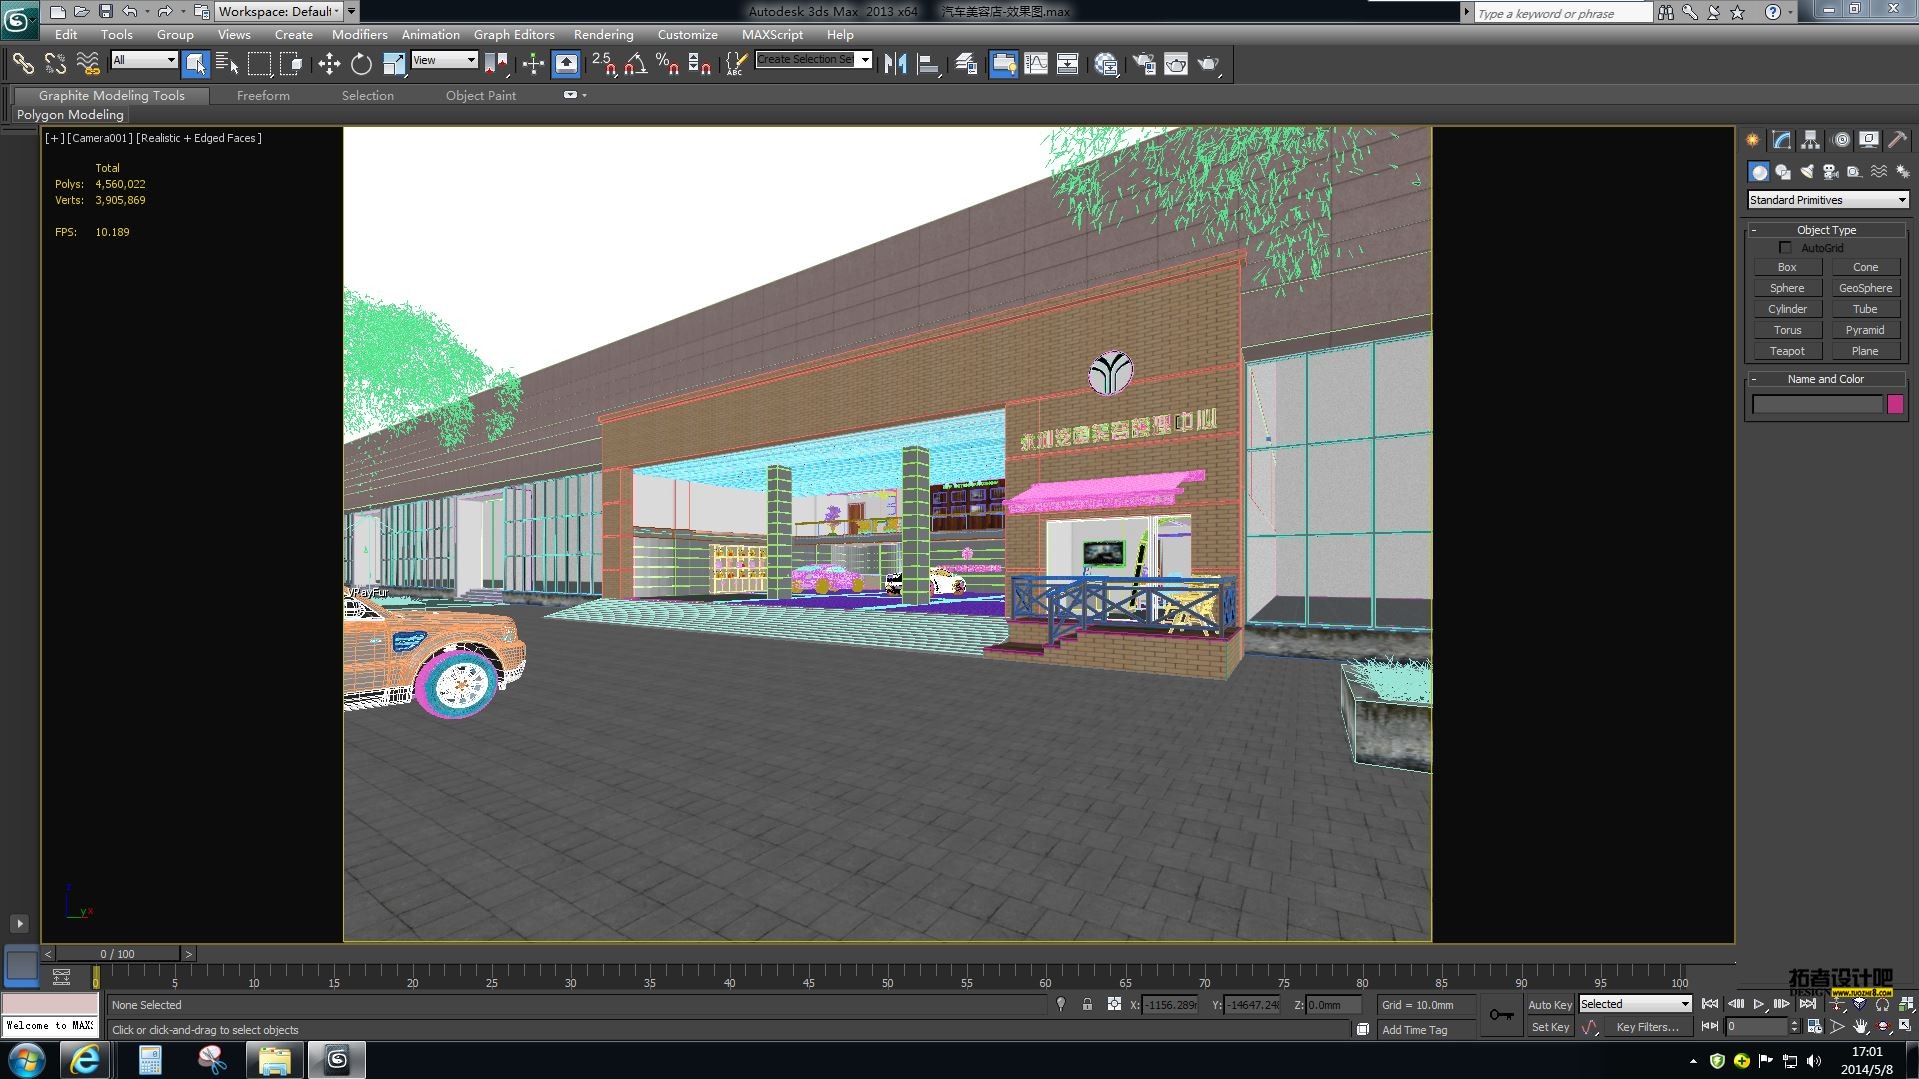Open the Edit Named Selection Sets icon
This screenshot has height=1079, width=1919.
tap(736, 64)
